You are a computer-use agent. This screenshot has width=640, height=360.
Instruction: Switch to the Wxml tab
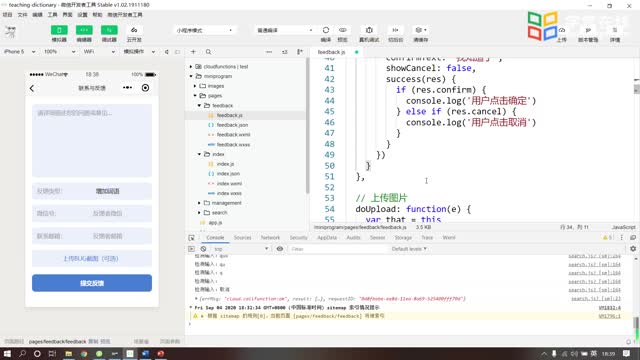[449, 238]
